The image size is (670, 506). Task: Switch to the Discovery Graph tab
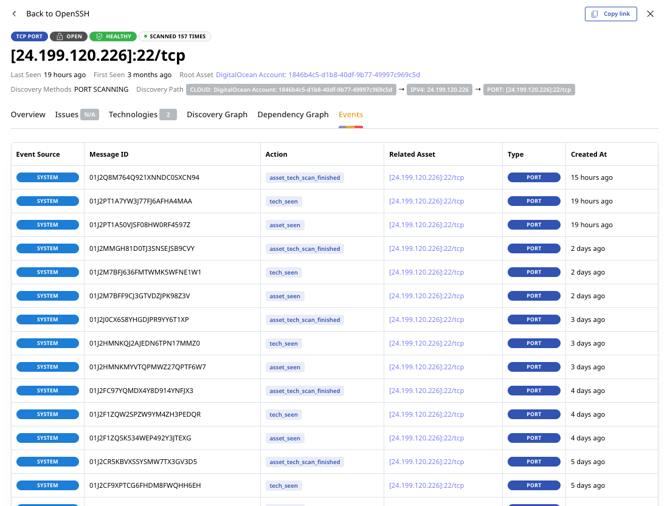tap(217, 115)
